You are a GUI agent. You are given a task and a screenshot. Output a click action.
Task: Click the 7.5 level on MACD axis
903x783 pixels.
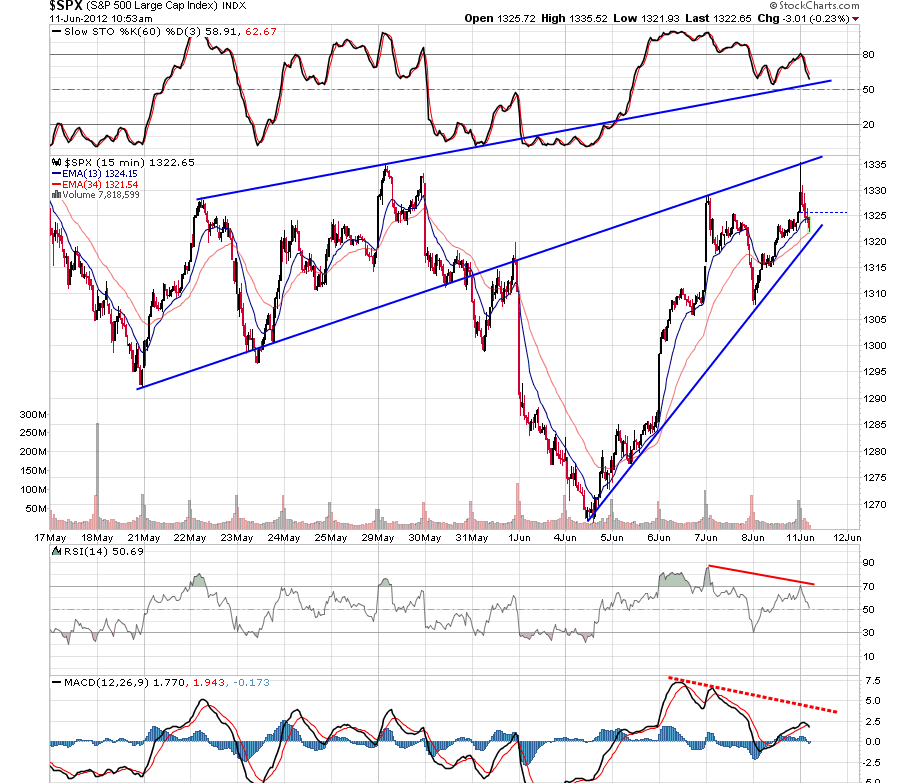point(873,681)
